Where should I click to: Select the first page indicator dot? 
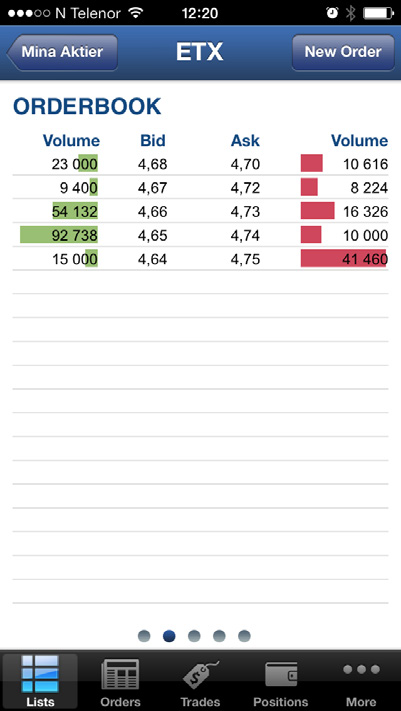pyautogui.click(x=144, y=636)
